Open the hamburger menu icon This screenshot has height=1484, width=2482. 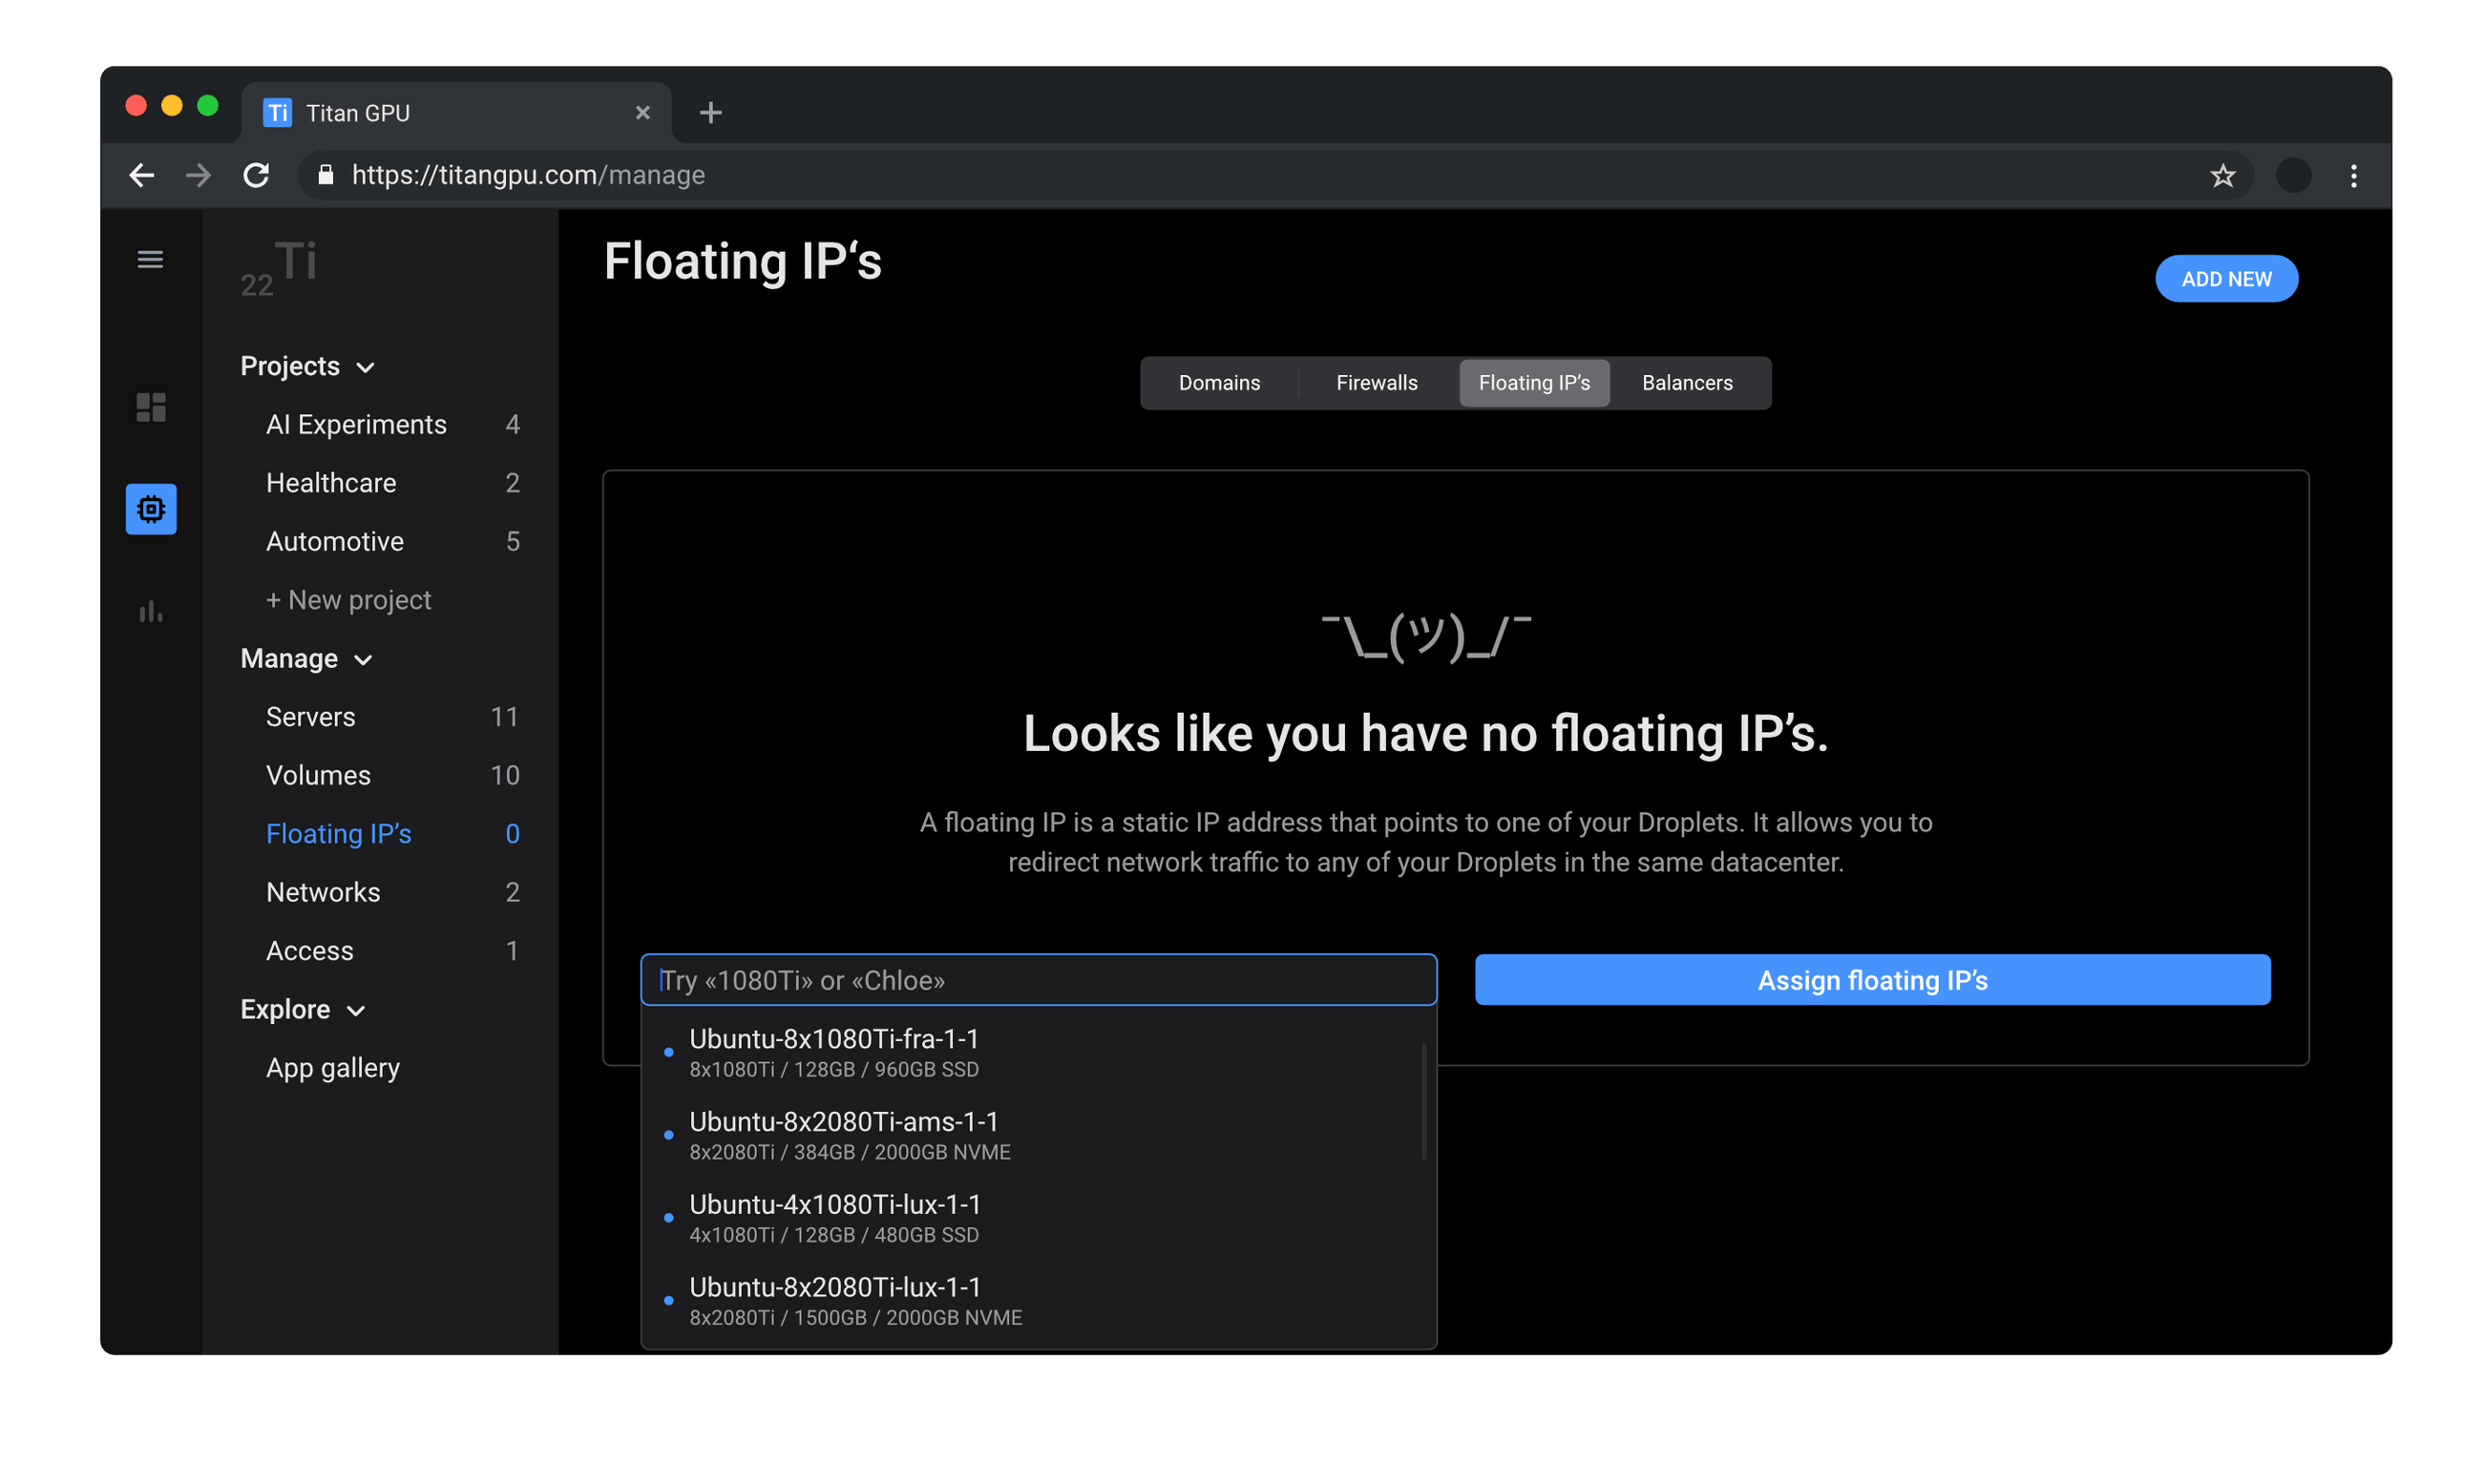[x=150, y=260]
